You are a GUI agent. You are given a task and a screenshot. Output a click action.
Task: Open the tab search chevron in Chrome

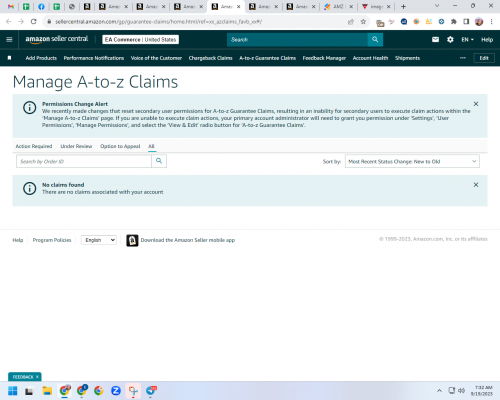[x=437, y=6]
